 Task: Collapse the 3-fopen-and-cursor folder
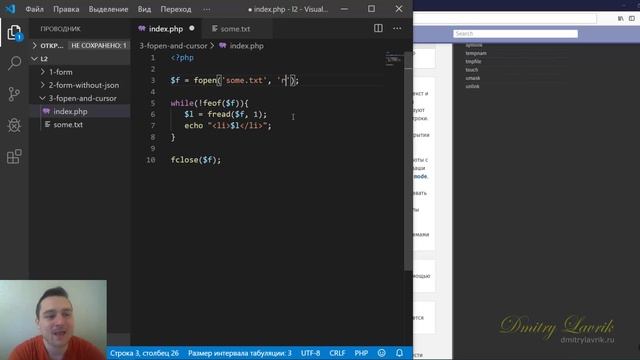pos(82,98)
